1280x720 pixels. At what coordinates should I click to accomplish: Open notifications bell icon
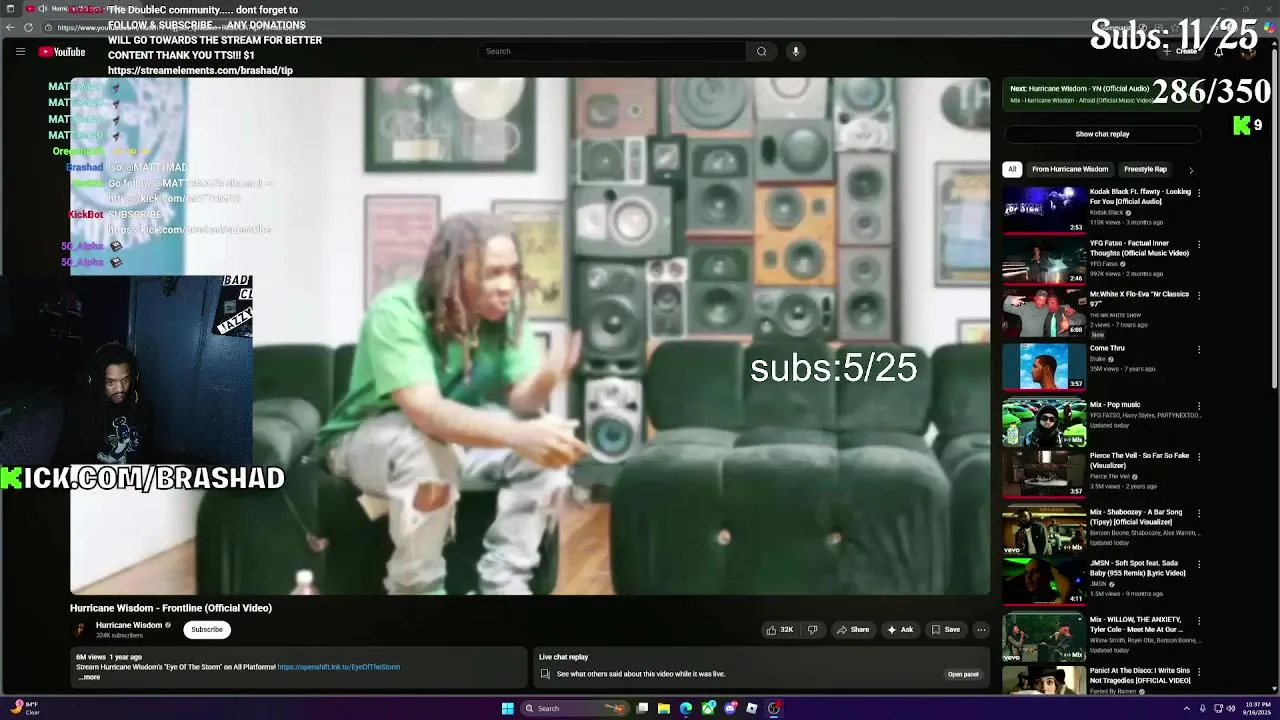(1218, 51)
